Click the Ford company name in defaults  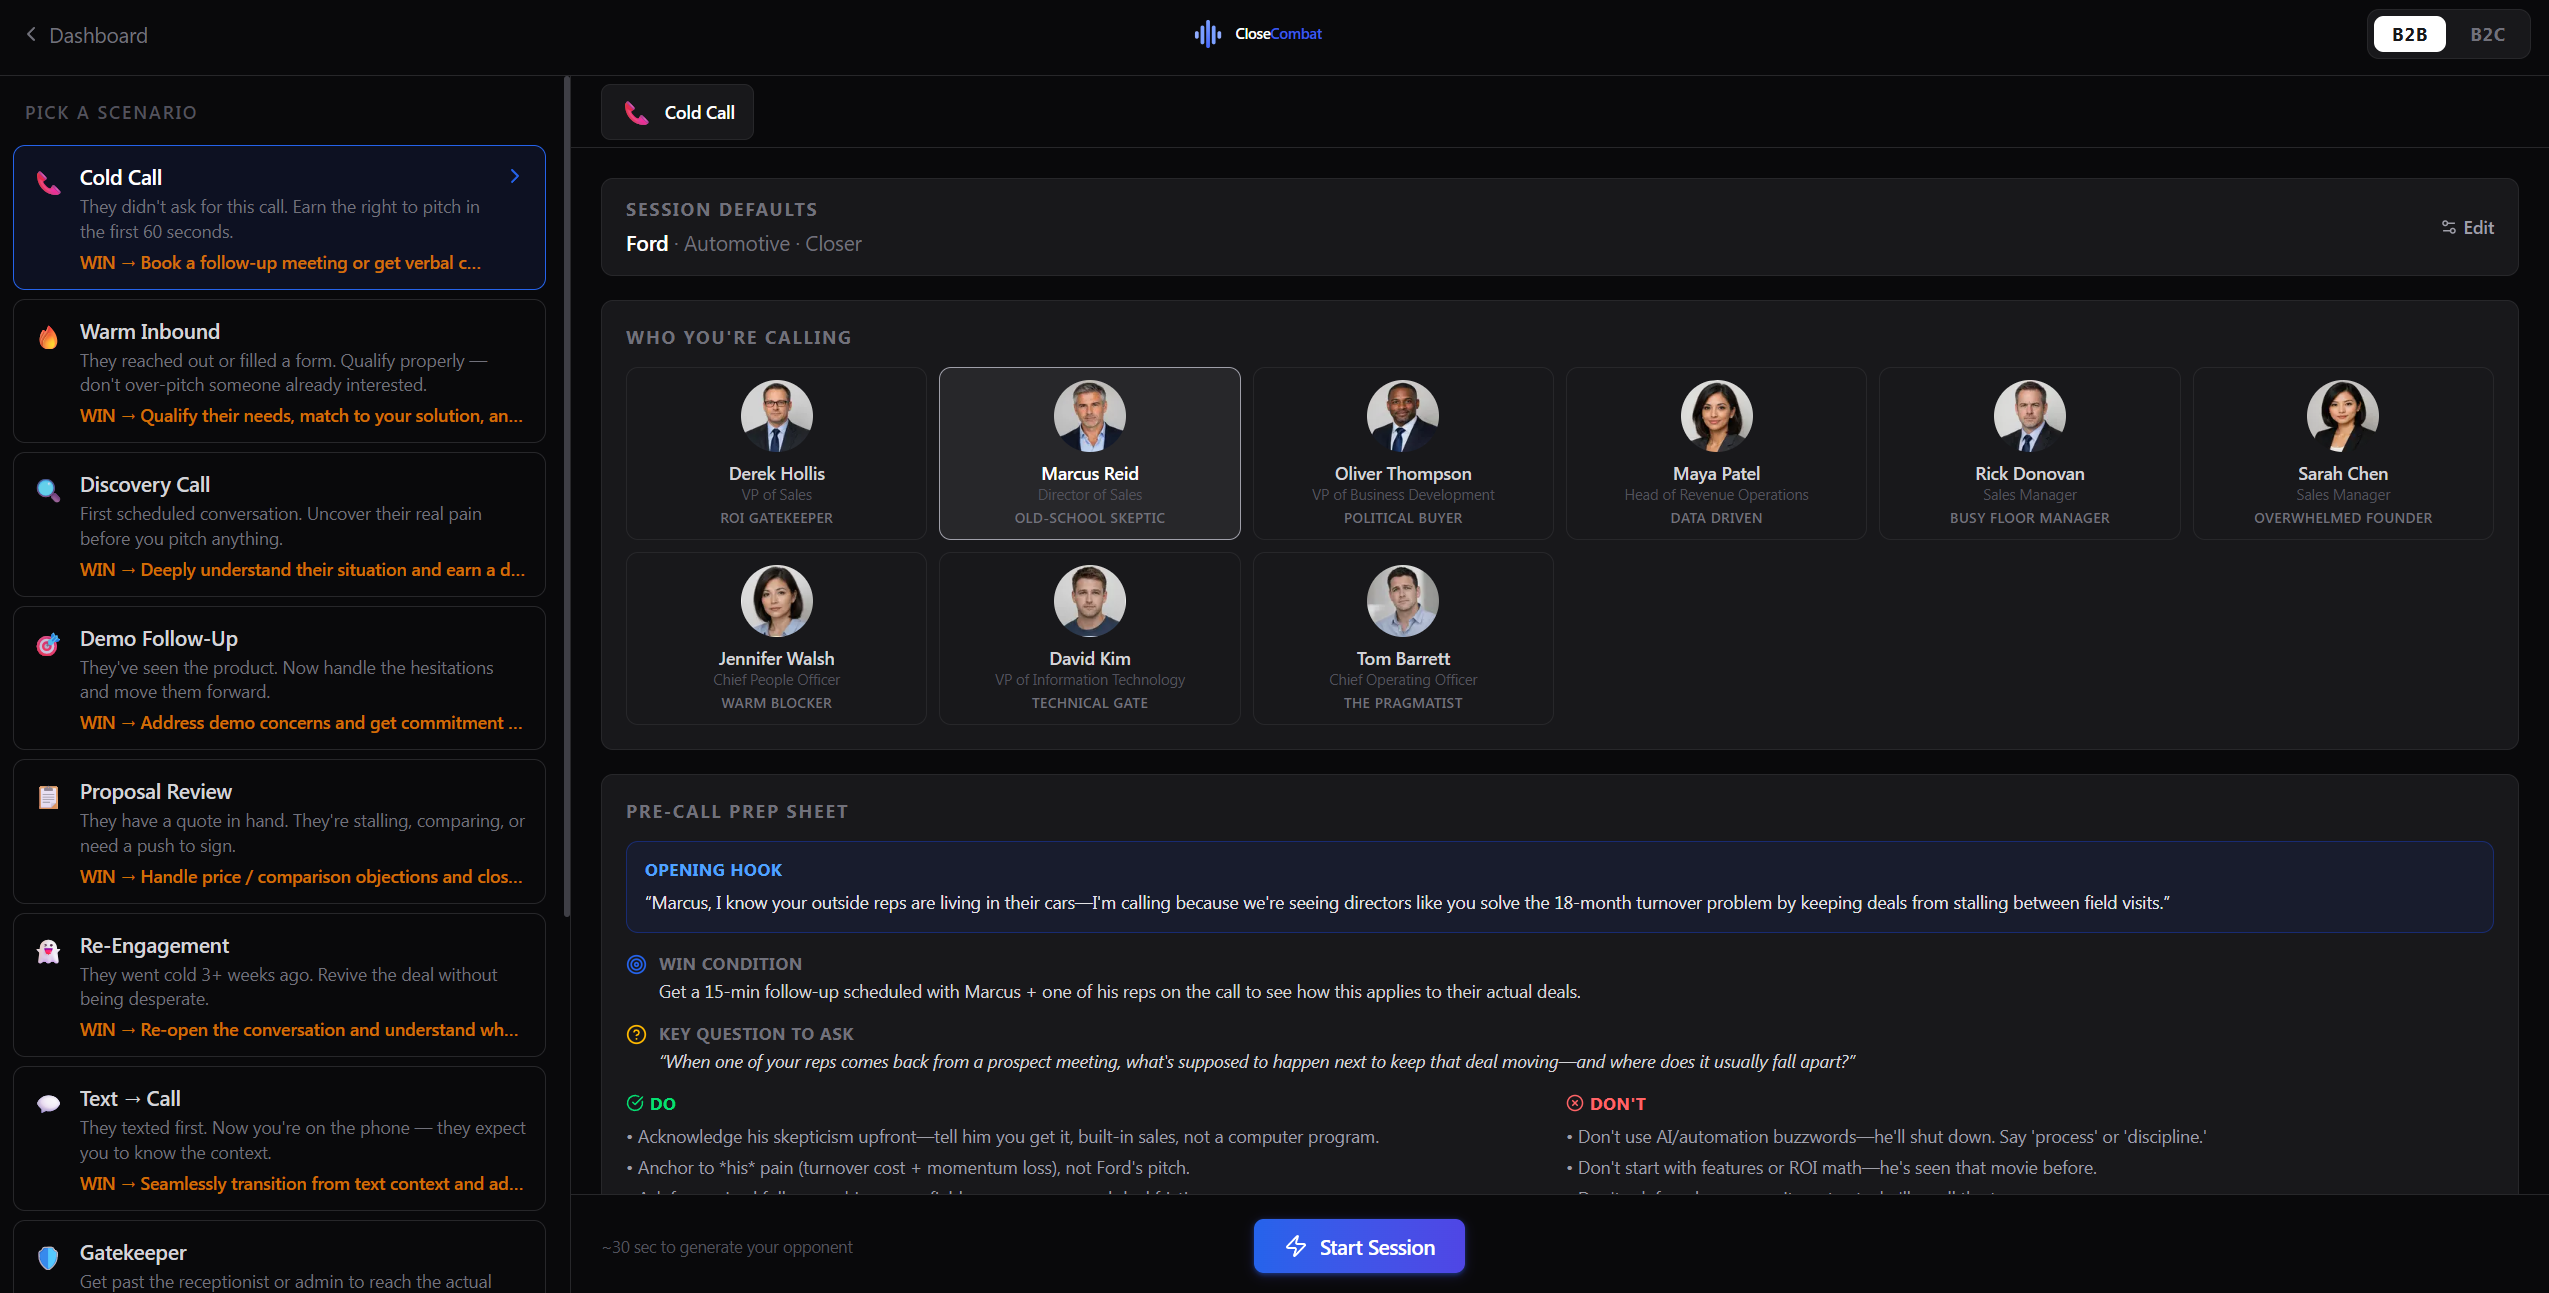647,244
